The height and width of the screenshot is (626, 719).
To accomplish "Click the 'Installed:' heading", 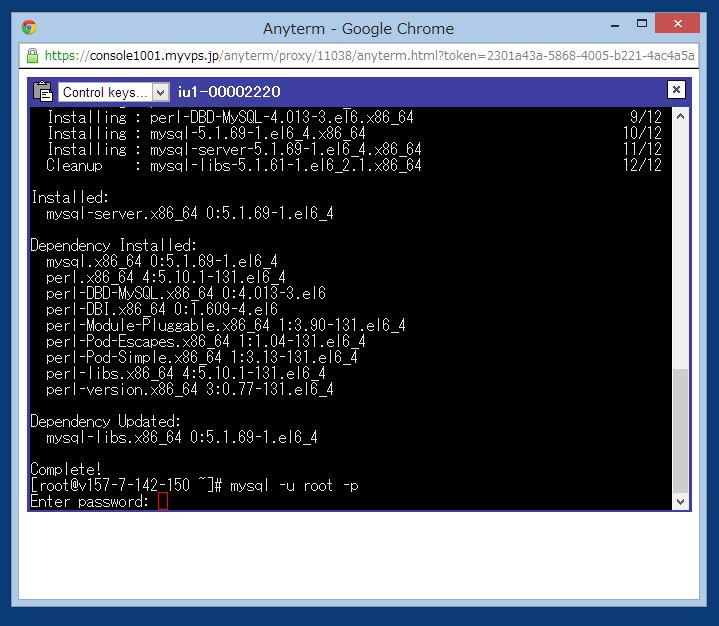I will (70, 197).
